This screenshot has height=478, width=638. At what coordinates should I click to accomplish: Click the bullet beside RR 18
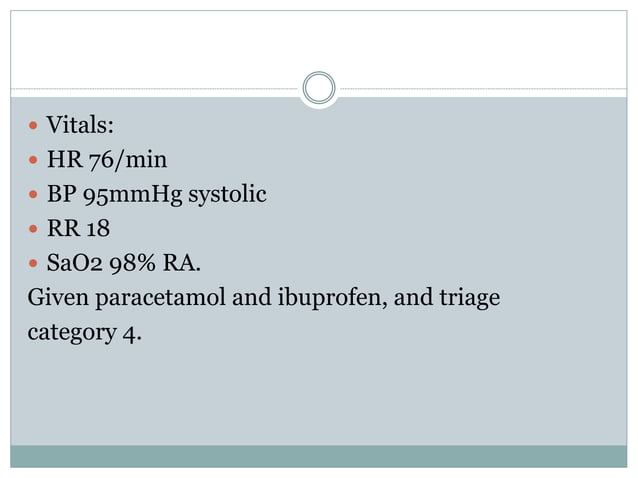33,229
